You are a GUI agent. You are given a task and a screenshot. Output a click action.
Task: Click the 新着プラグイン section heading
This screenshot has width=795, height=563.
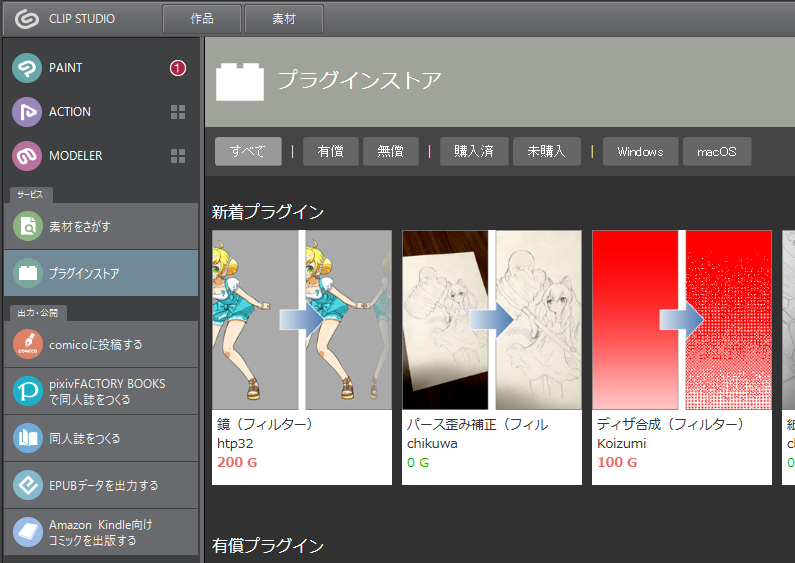(x=268, y=212)
